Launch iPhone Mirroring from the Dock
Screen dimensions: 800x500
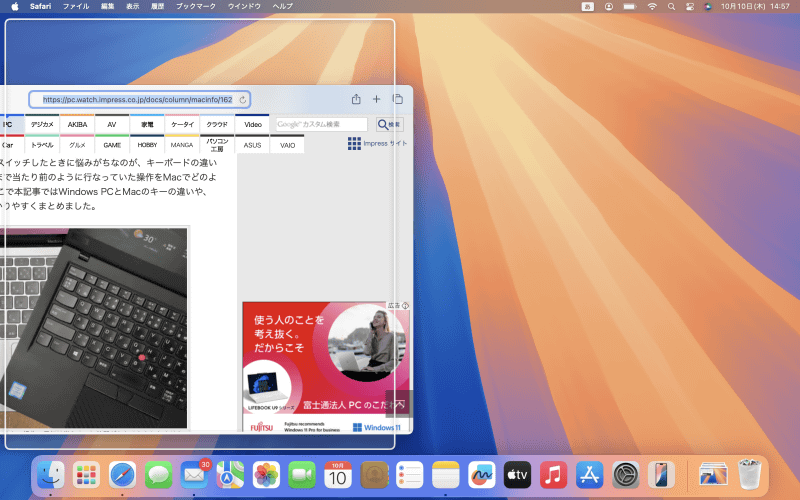tap(661, 475)
